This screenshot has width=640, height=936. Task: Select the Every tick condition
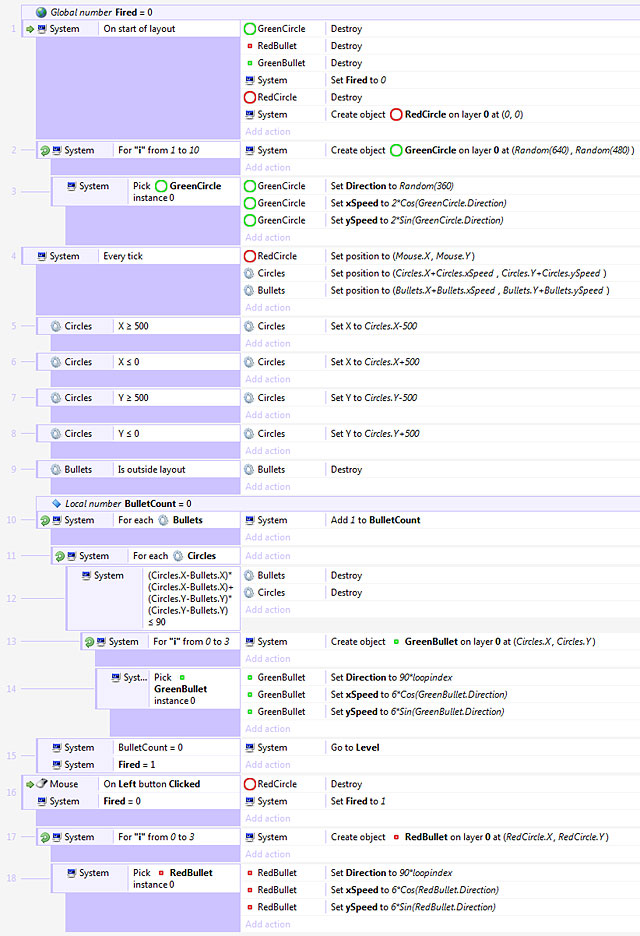[x=123, y=256]
